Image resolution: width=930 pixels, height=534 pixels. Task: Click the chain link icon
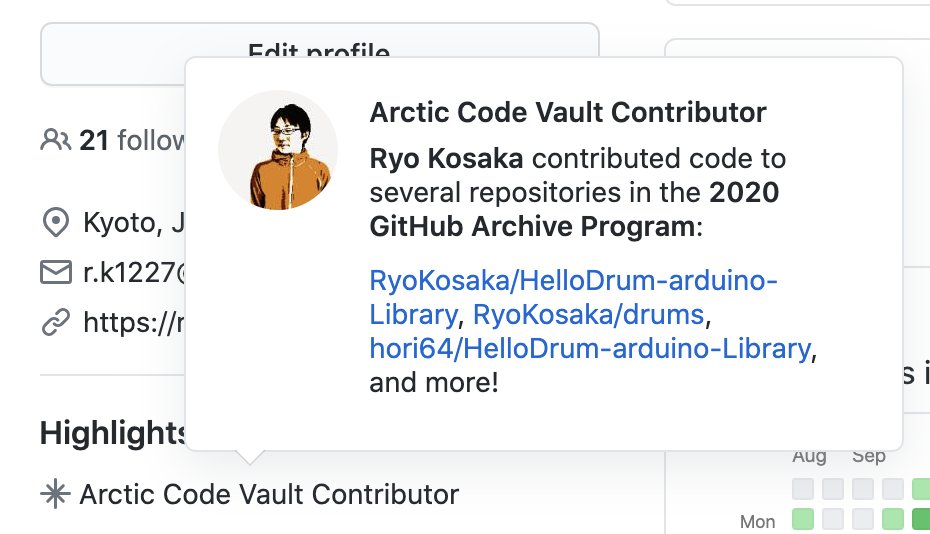click(x=54, y=321)
